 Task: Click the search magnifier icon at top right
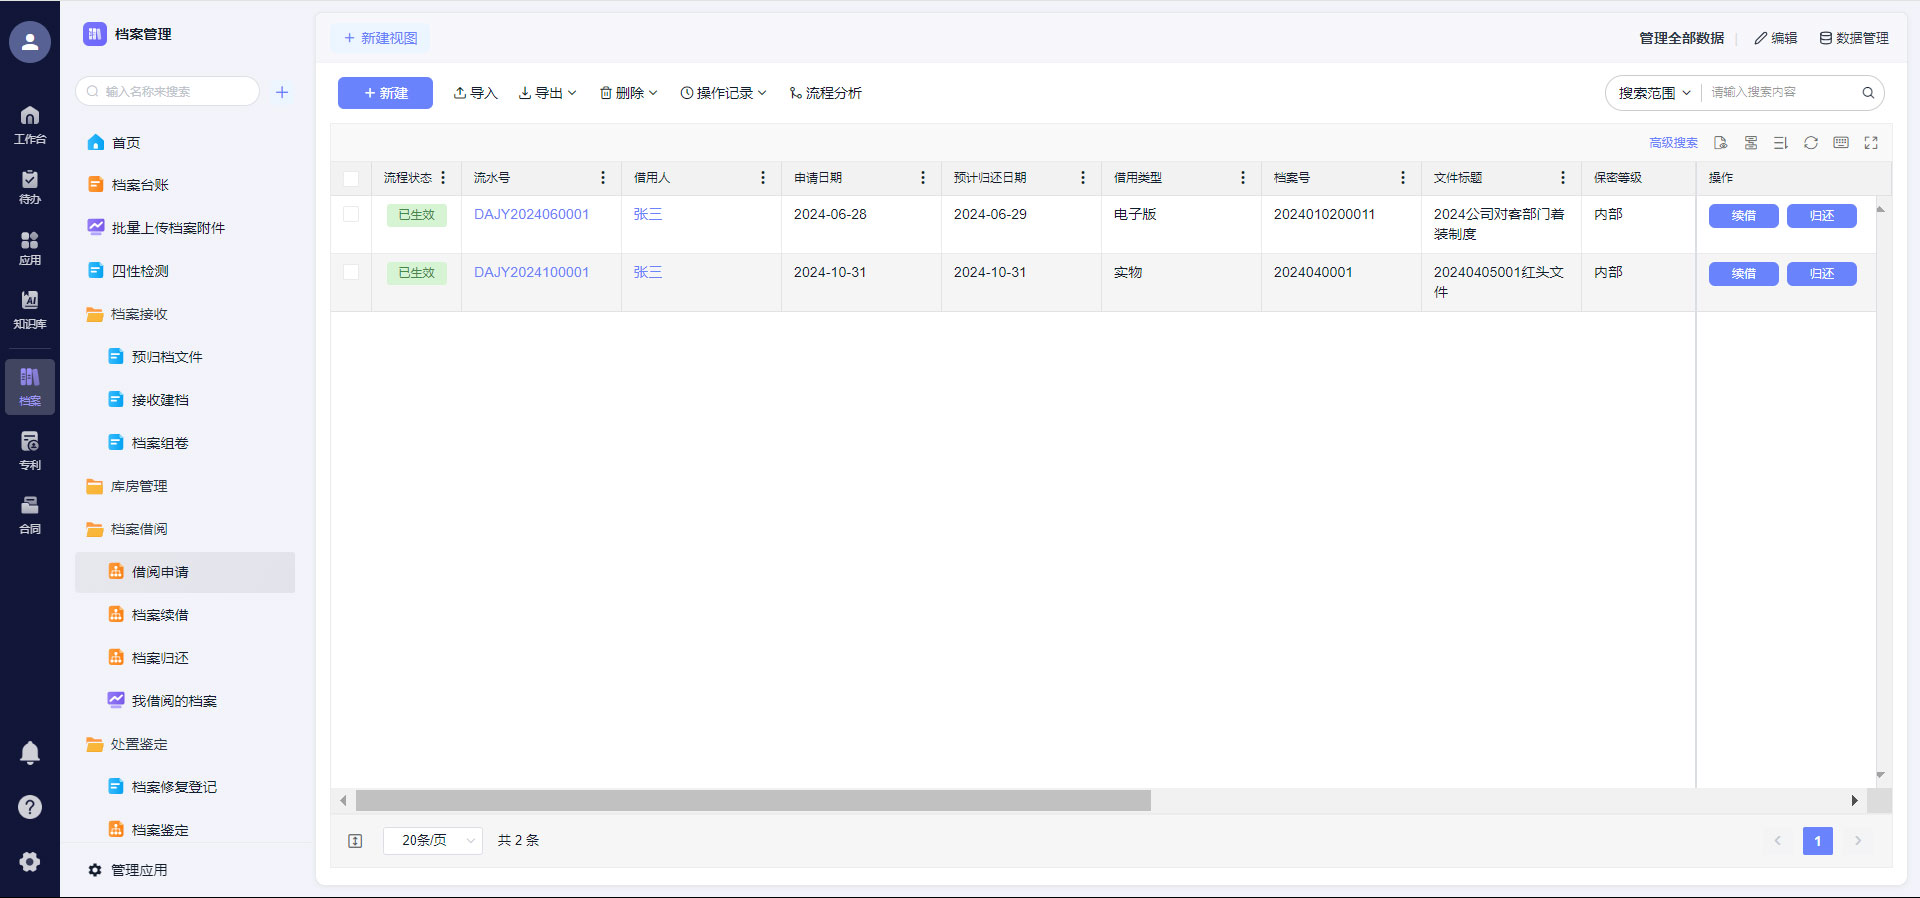(1867, 93)
